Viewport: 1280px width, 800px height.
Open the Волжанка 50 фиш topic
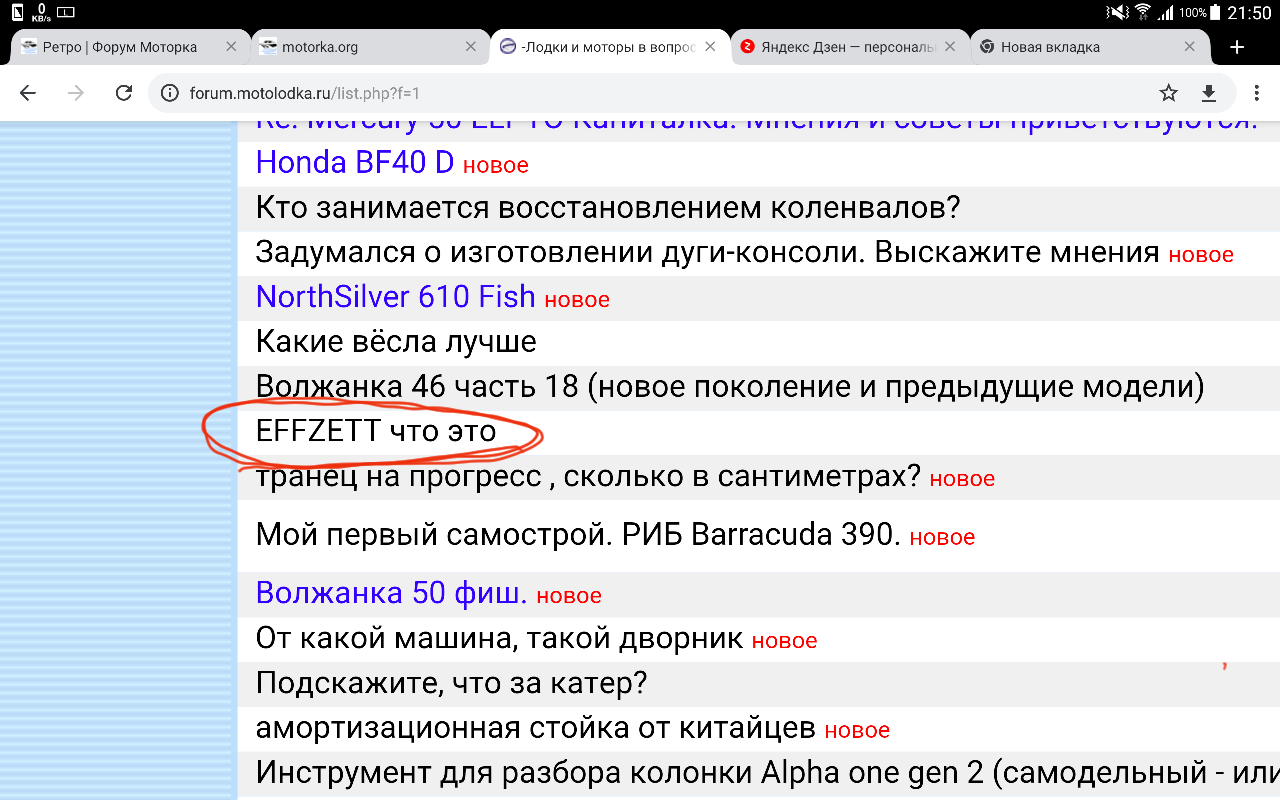click(391, 593)
